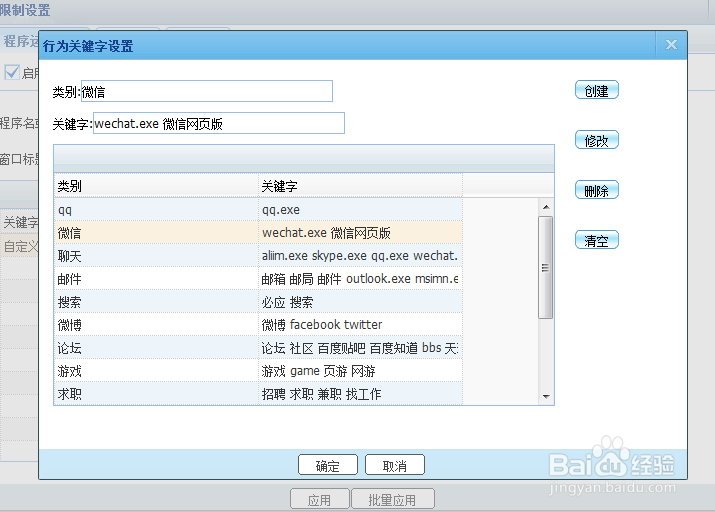The height and width of the screenshot is (512, 715).
Task: Sort by the 类别 column header
Action: point(156,186)
